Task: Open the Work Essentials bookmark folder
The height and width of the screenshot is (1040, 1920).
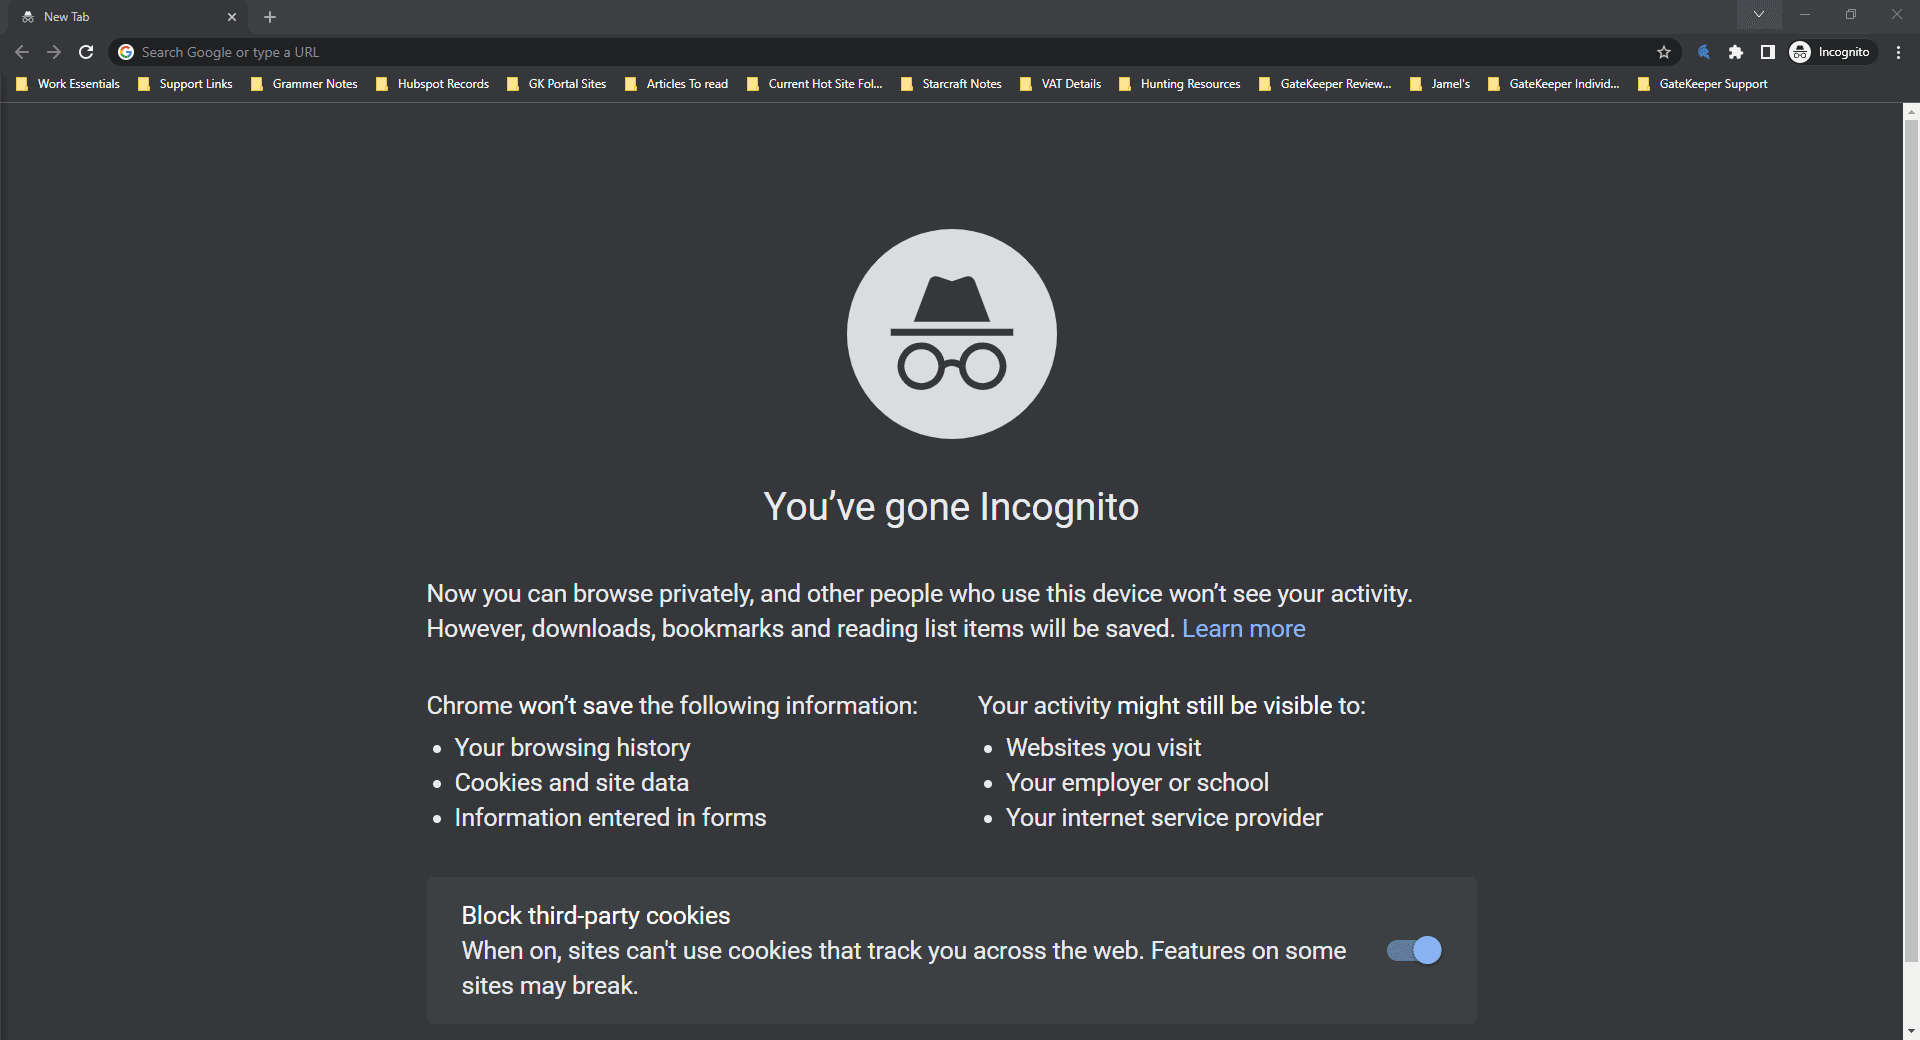Action: pos(68,84)
